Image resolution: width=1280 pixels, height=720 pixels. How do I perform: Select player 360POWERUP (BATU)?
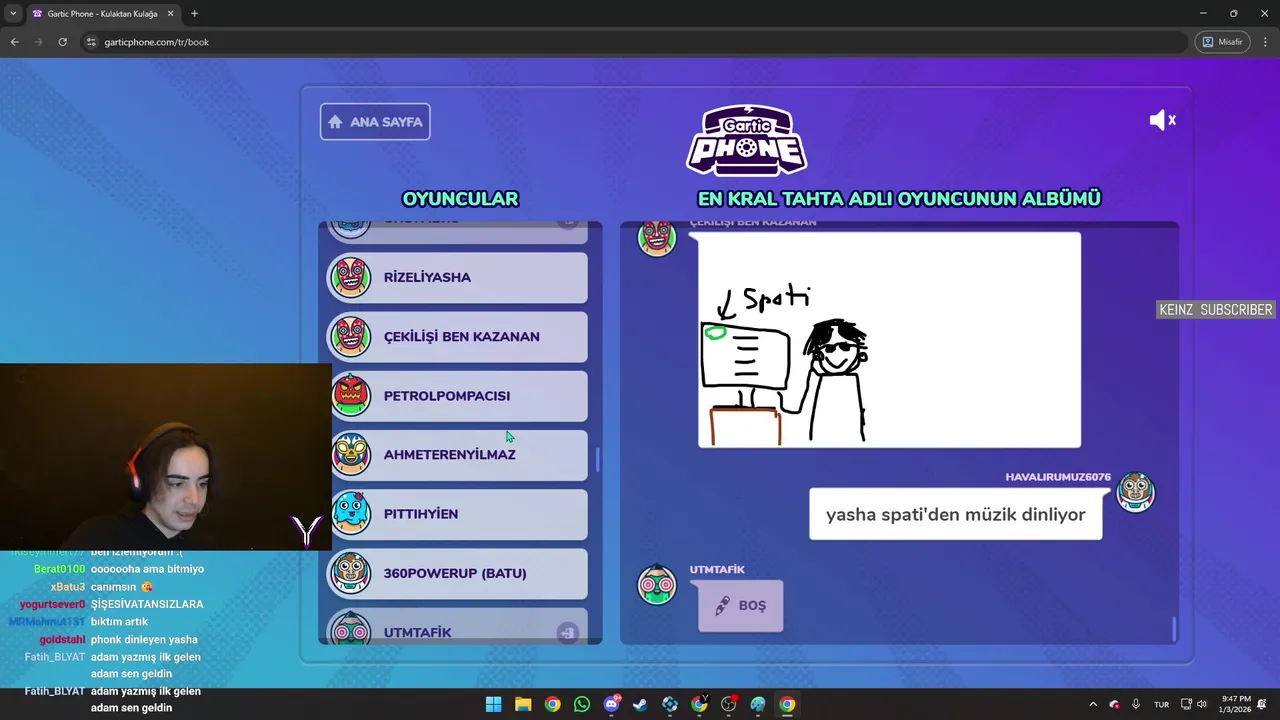tap(459, 573)
